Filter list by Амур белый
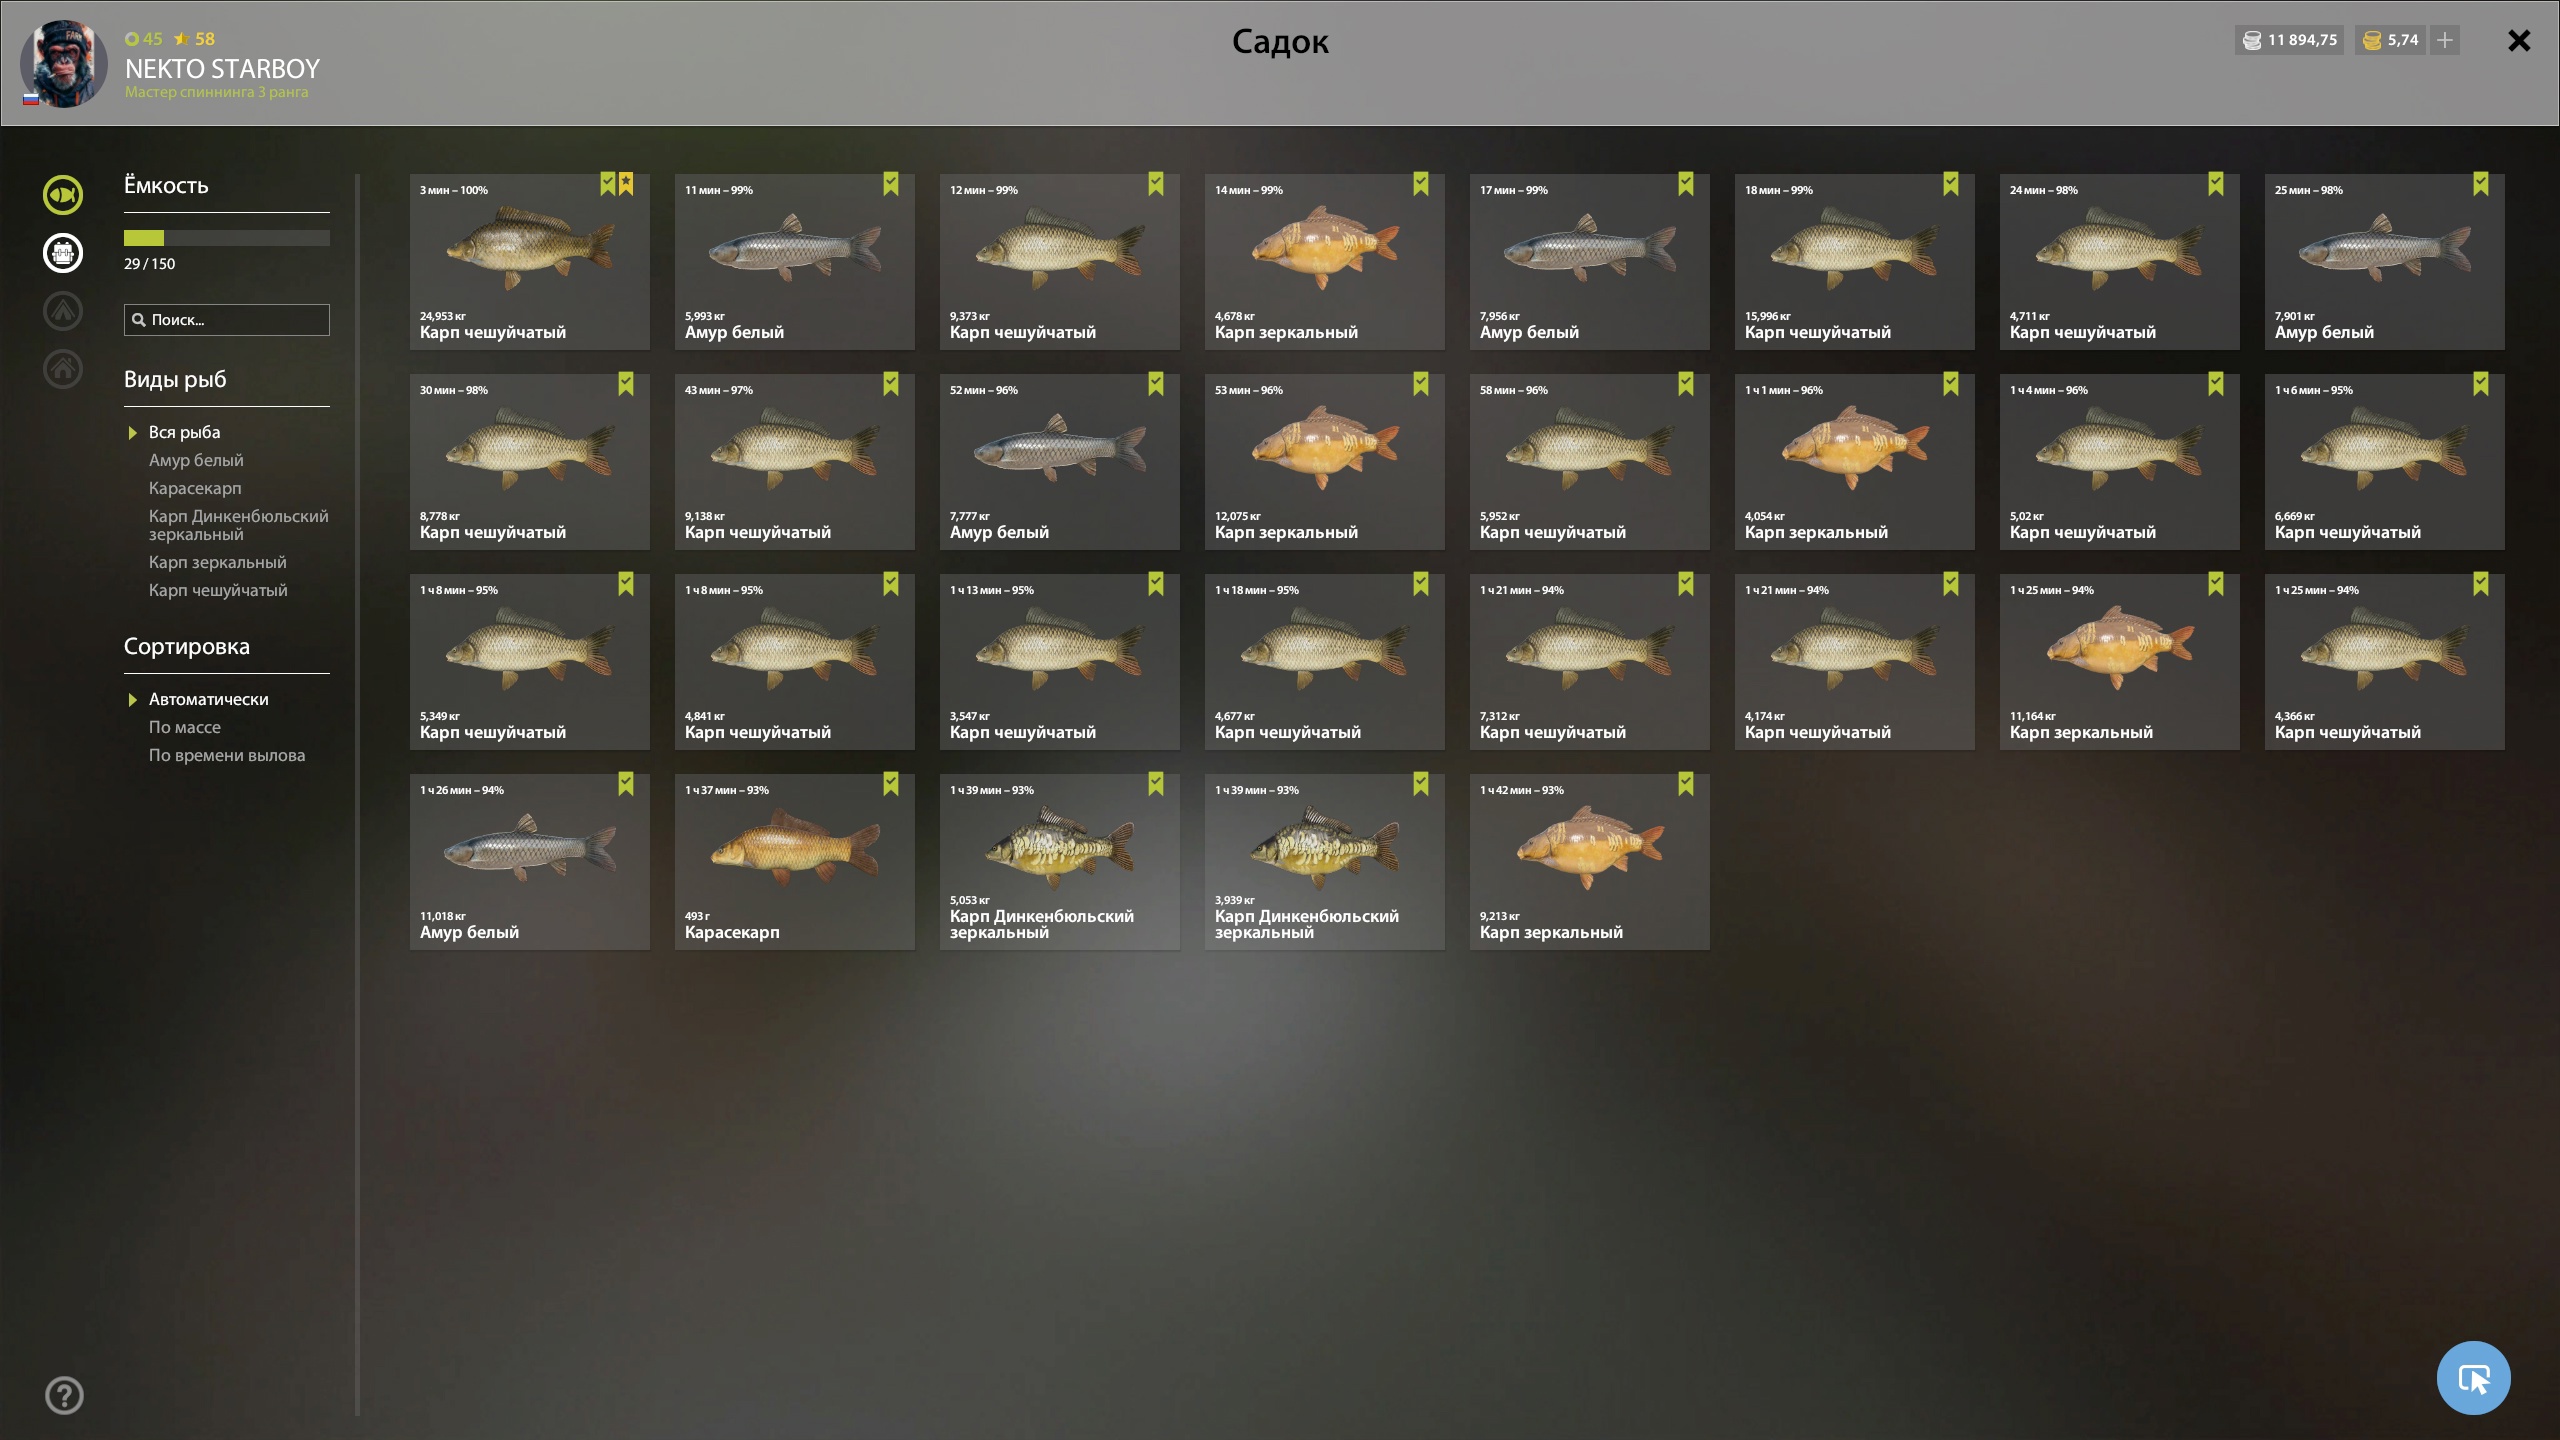The width and height of the screenshot is (2560, 1440). (x=196, y=460)
